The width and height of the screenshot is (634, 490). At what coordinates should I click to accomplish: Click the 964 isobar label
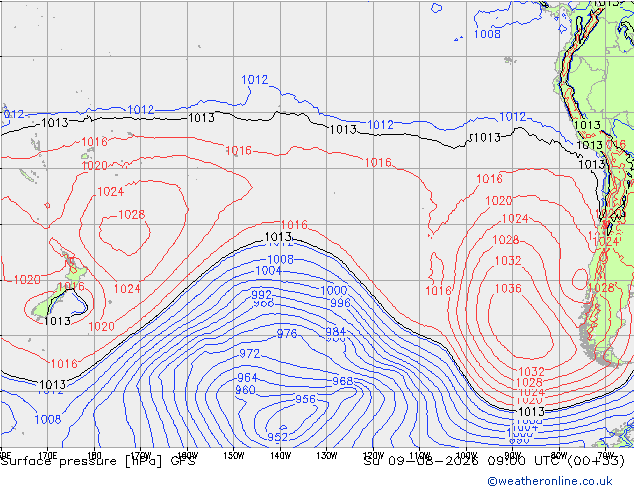pos(247,378)
